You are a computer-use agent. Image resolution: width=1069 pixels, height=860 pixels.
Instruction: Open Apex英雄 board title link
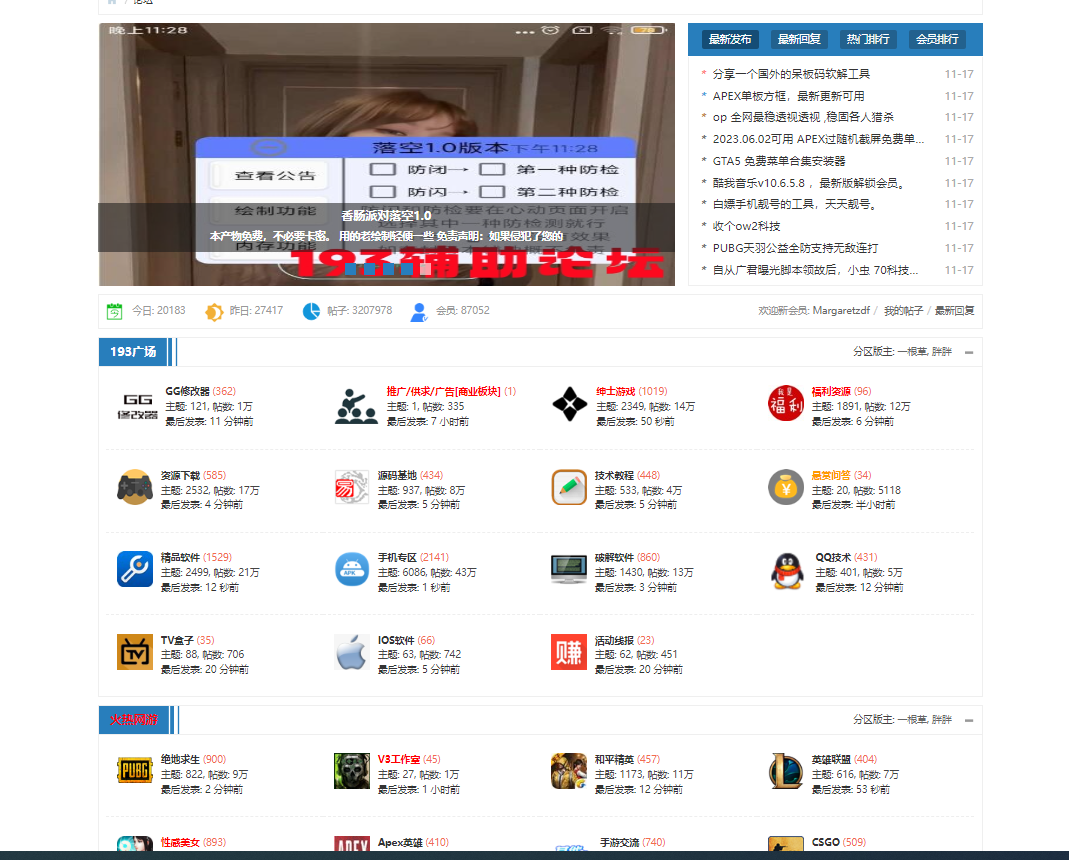click(x=400, y=842)
